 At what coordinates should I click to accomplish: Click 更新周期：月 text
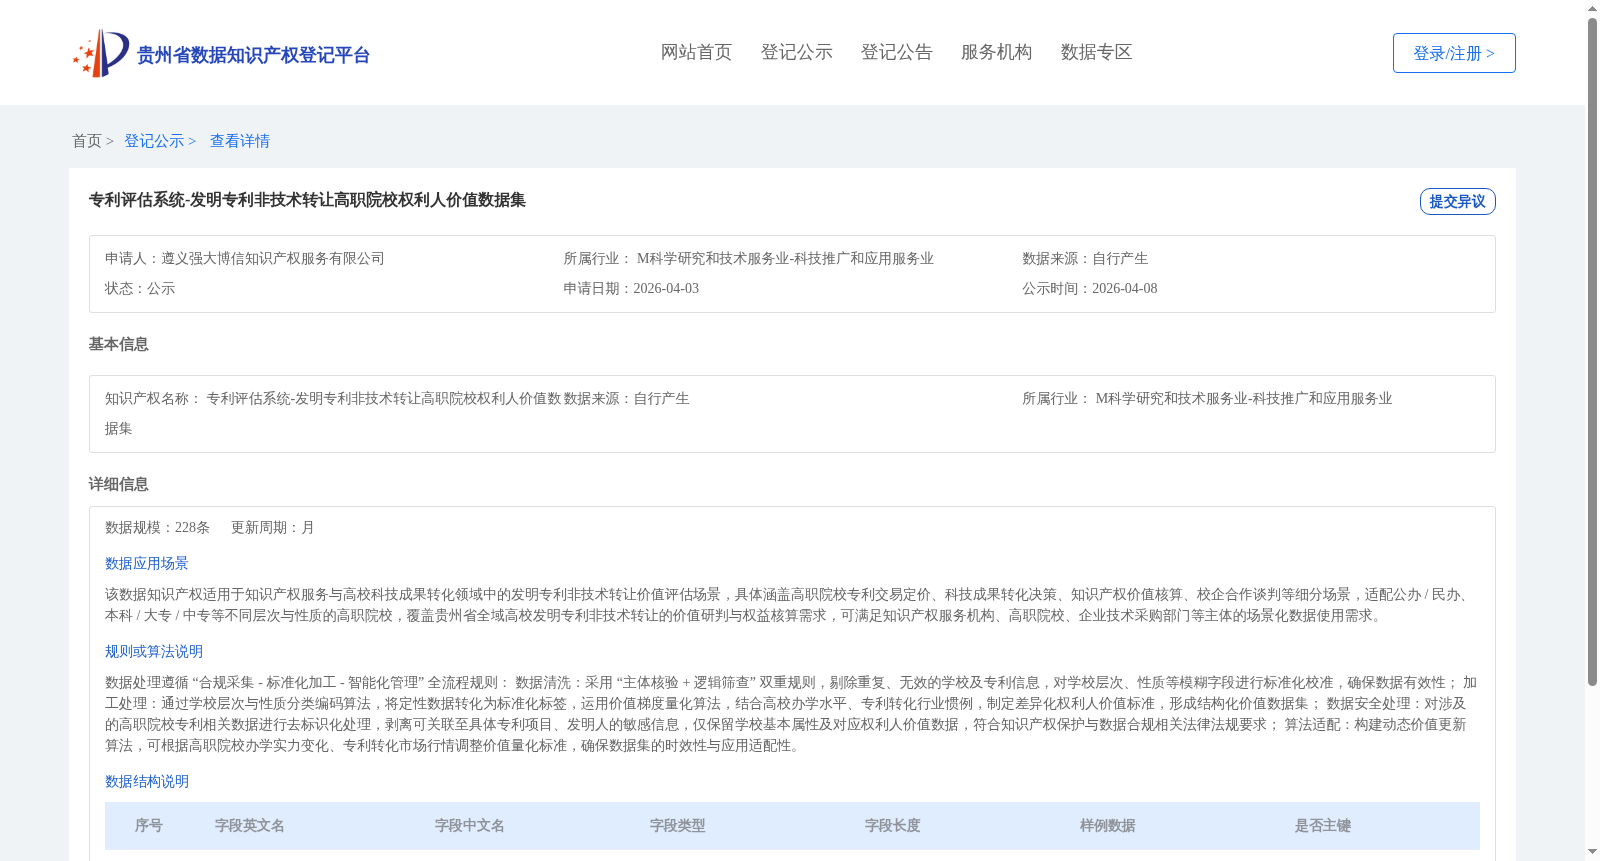tap(273, 527)
